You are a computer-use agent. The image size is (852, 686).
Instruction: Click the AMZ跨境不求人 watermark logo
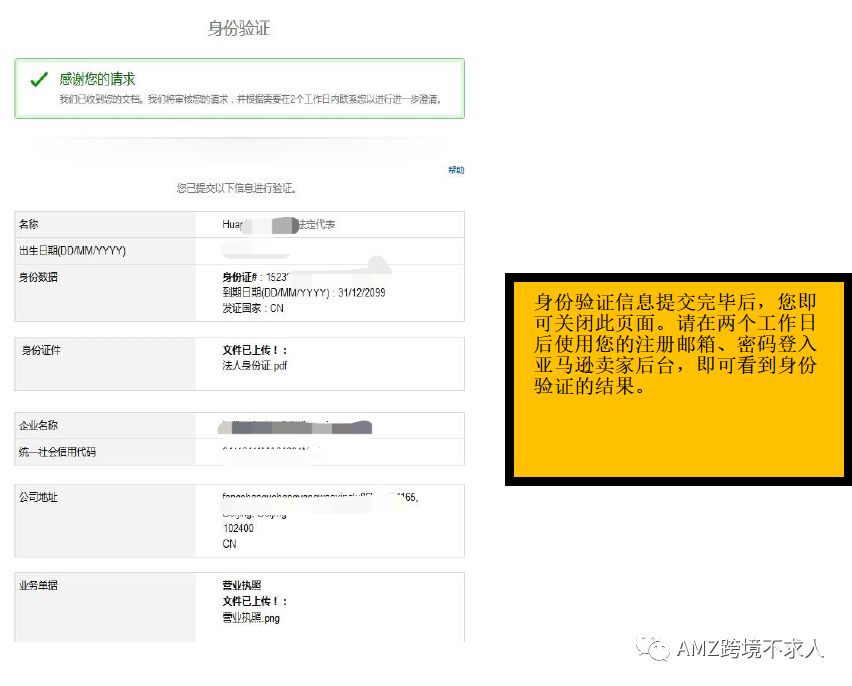tap(732, 649)
